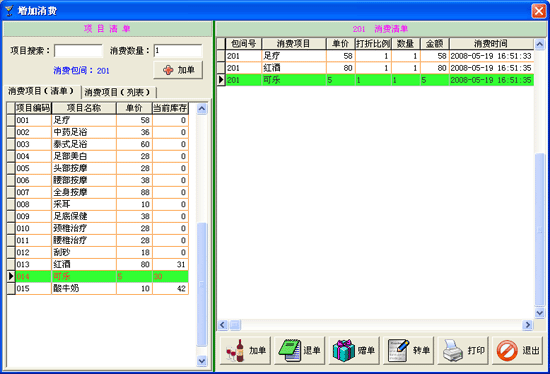
Task: Switch to 消费项目(列表) tab
Action: pyautogui.click(x=118, y=92)
